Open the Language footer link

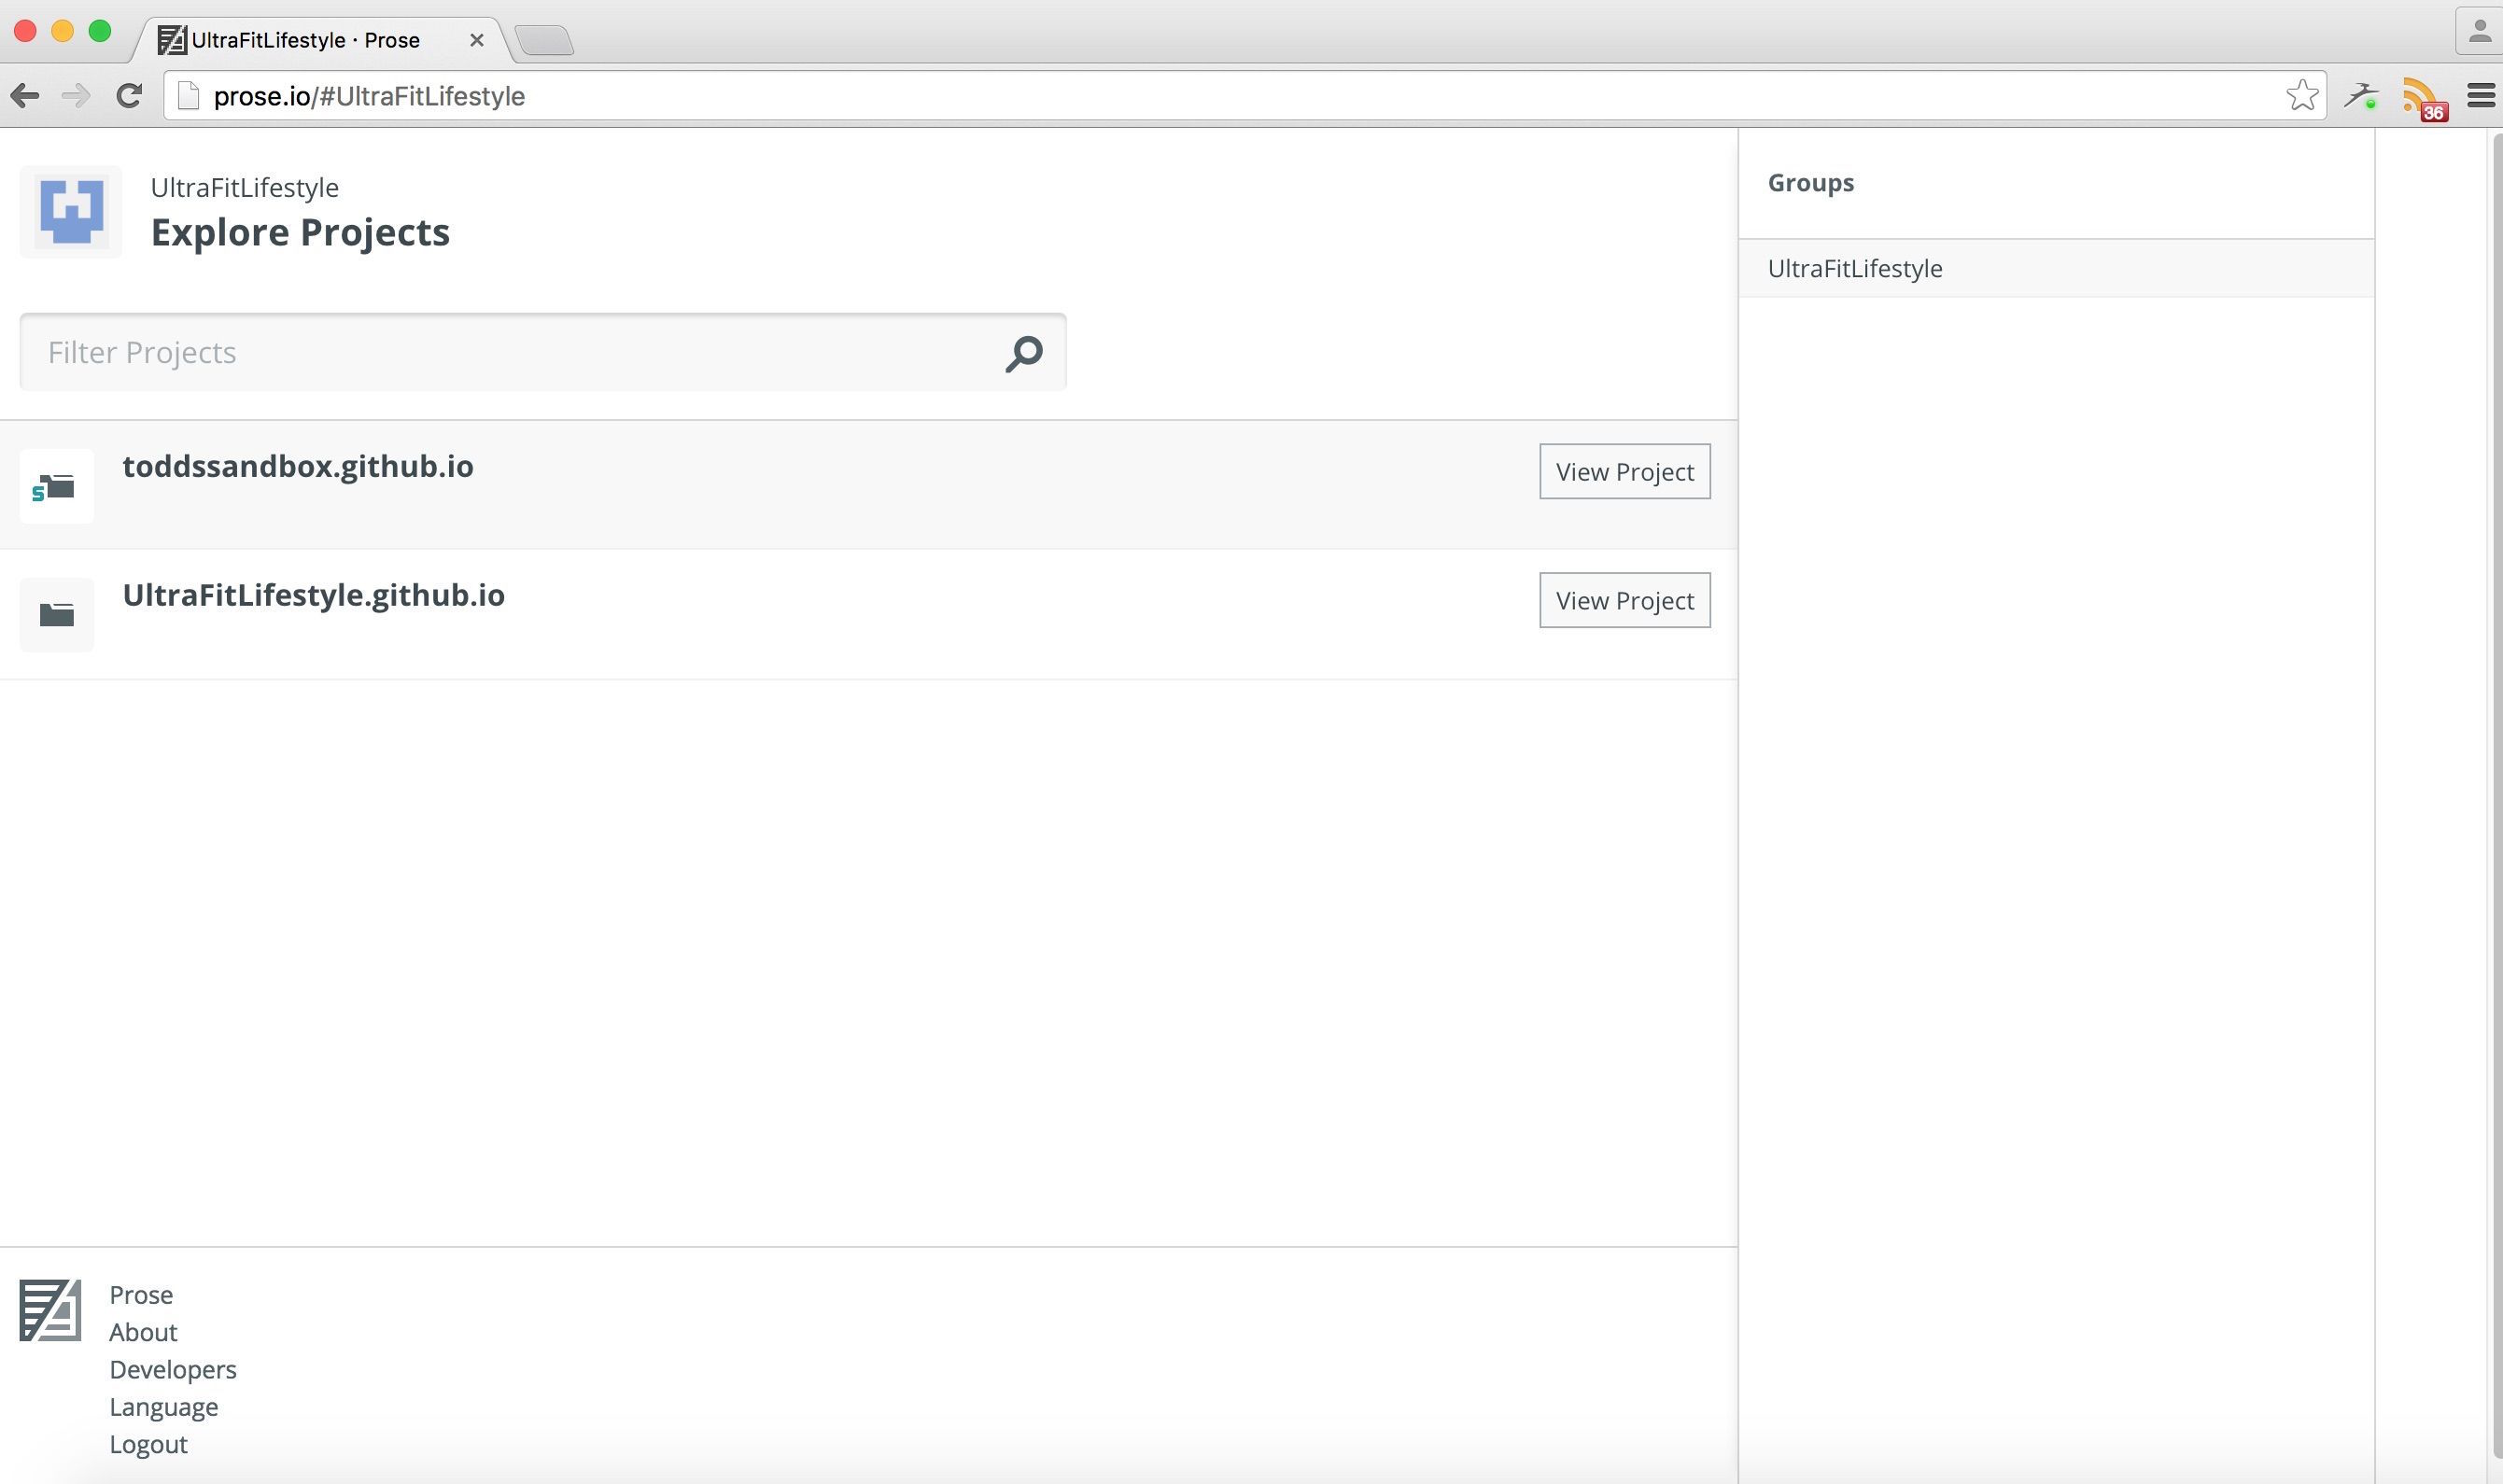click(x=163, y=1407)
